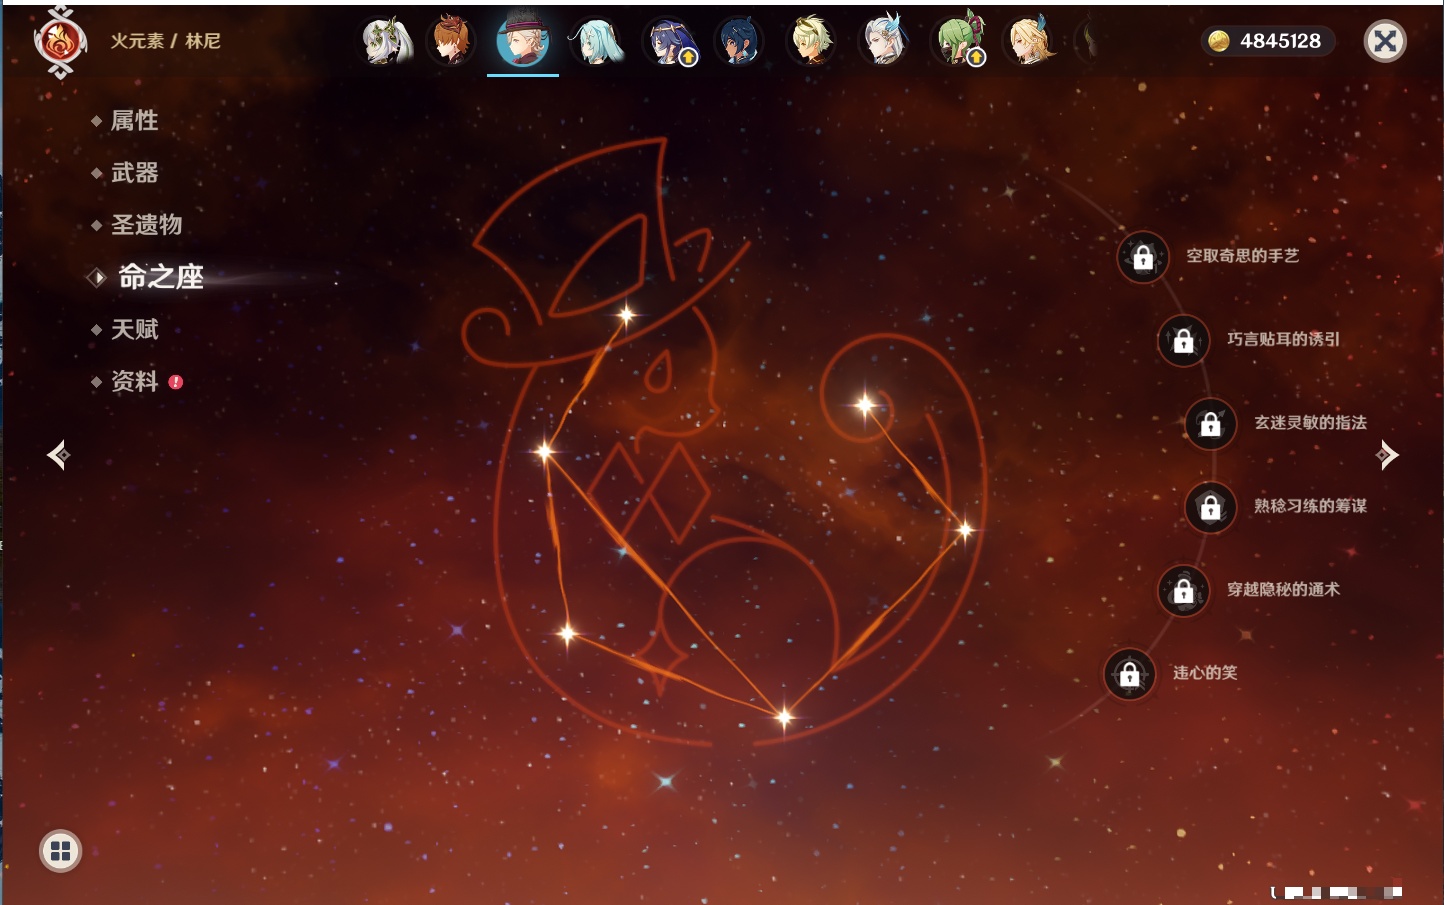Select the top-hat Lyney avatar
Viewport: 1444px width, 905px height.
523,41
